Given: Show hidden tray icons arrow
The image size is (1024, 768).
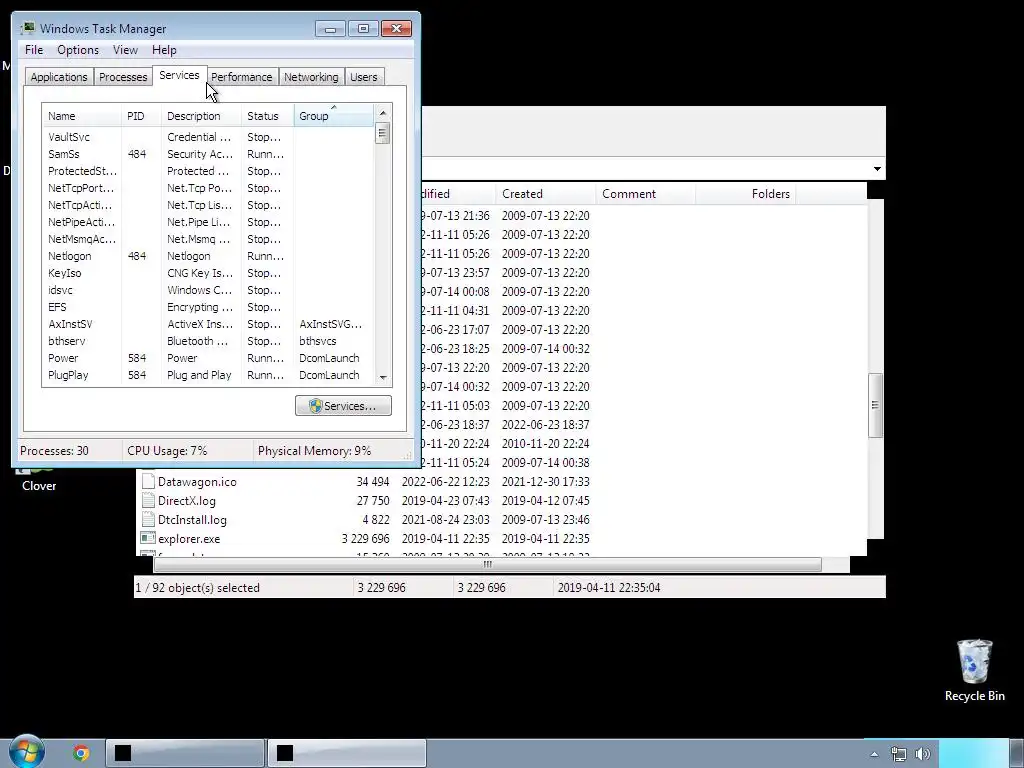Looking at the screenshot, I should (x=874, y=754).
